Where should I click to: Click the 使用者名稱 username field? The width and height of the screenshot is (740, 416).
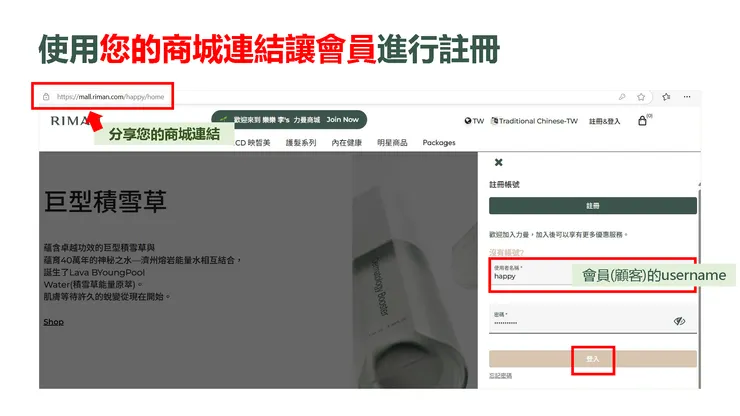click(593, 274)
